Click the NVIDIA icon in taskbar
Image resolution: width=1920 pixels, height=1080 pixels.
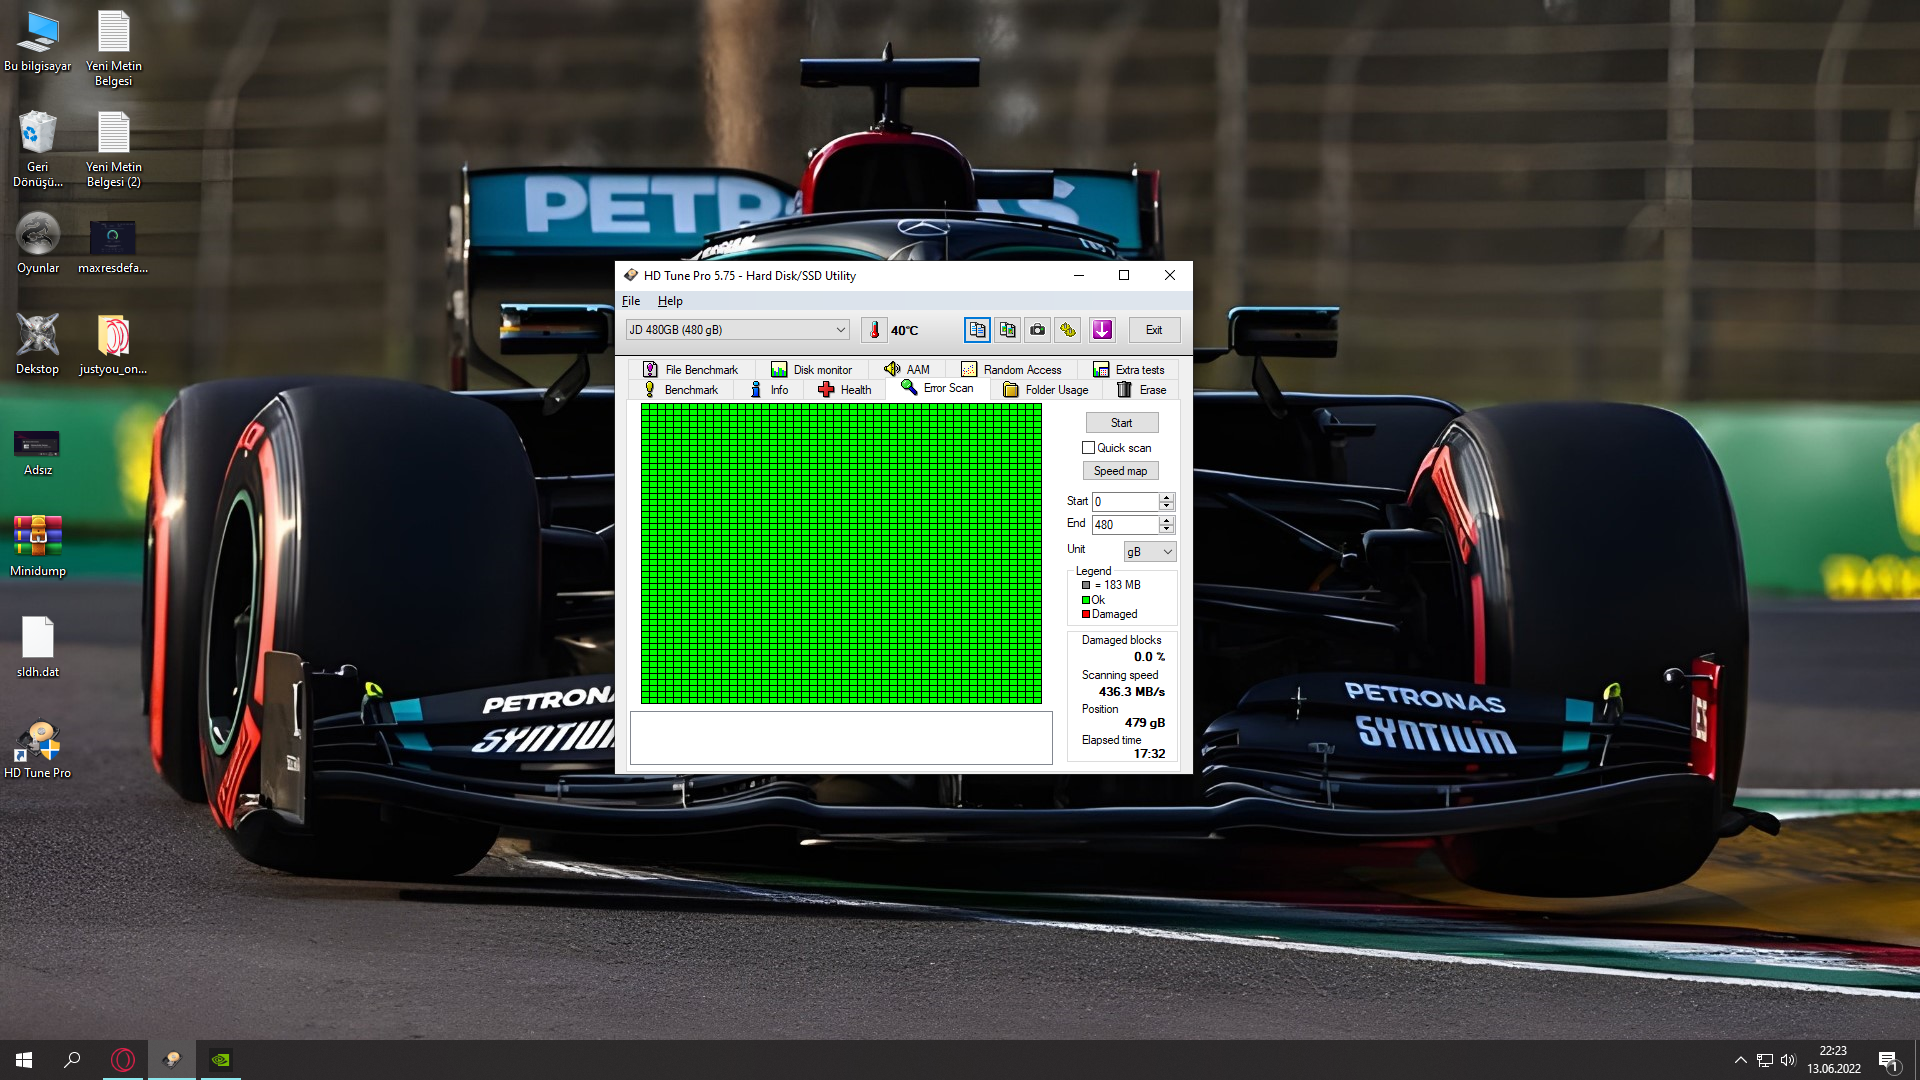(221, 1060)
